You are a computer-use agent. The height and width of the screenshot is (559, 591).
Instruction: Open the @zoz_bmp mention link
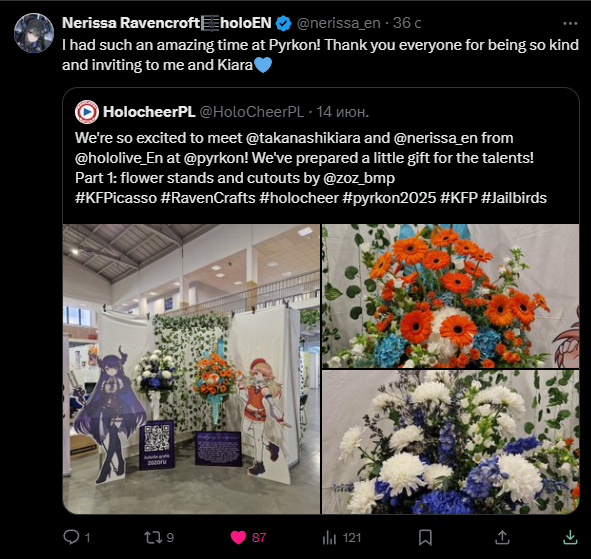[359, 178]
